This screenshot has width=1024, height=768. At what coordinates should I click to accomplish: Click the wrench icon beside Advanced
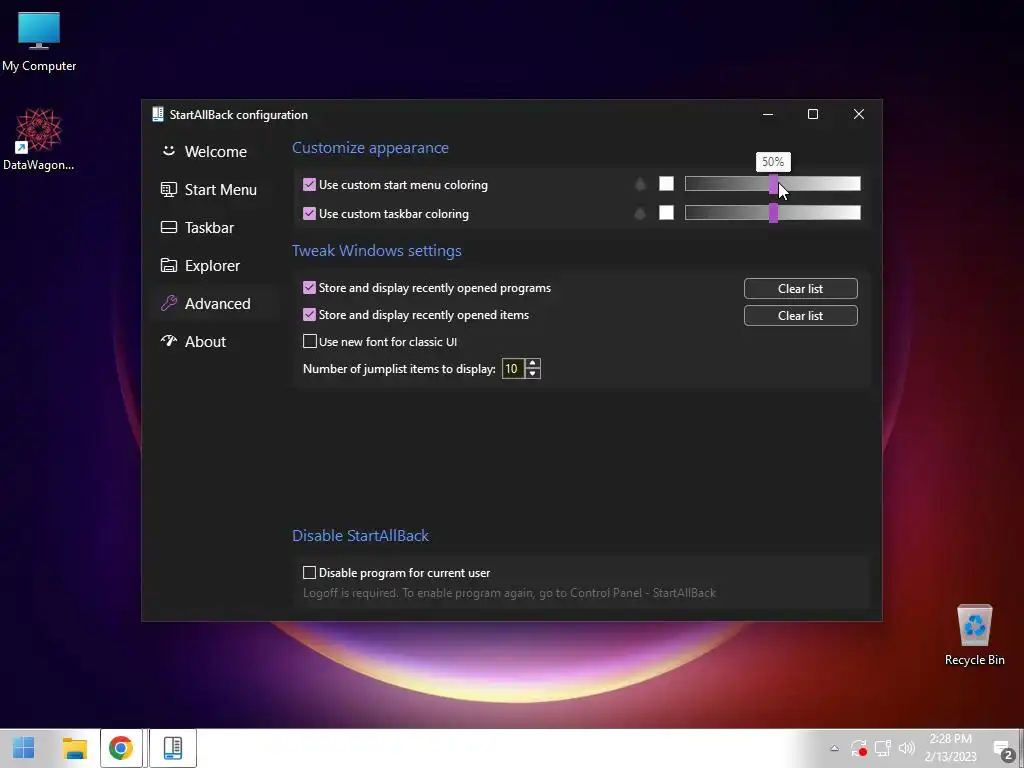(168, 303)
